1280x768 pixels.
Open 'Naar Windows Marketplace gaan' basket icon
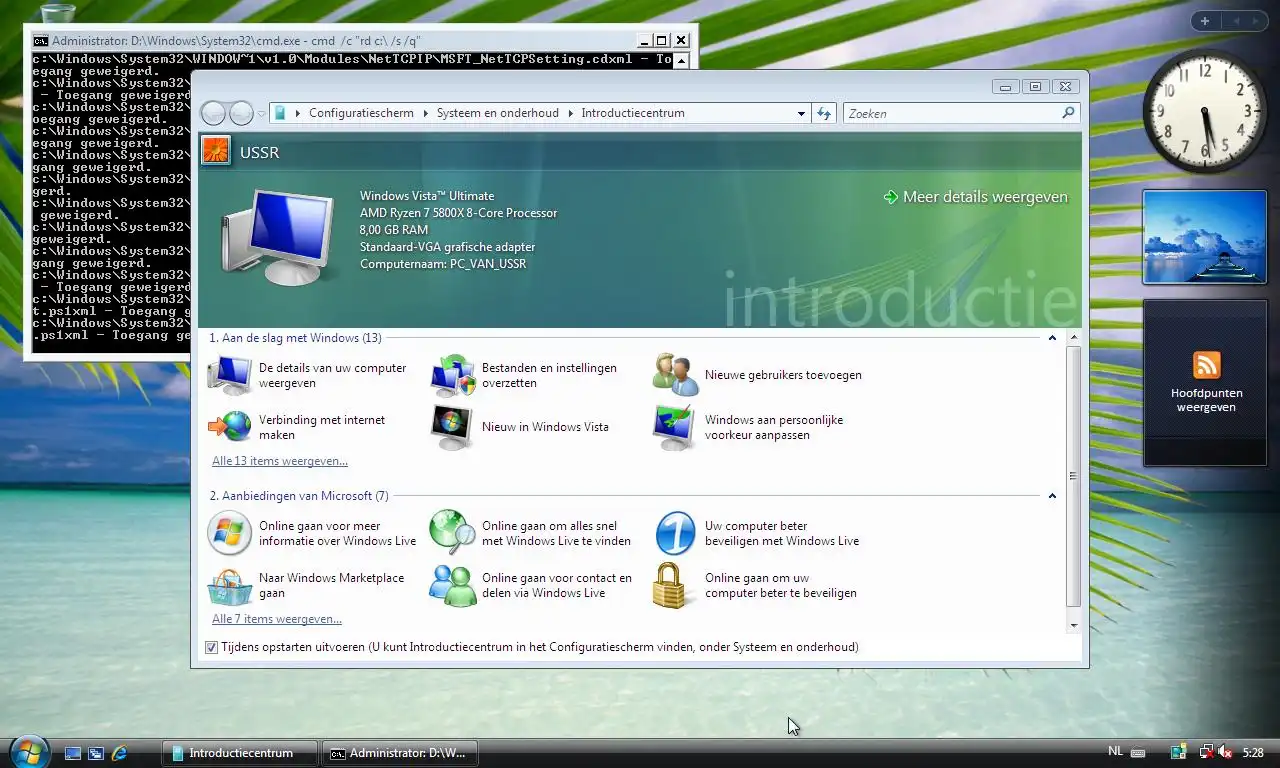230,586
